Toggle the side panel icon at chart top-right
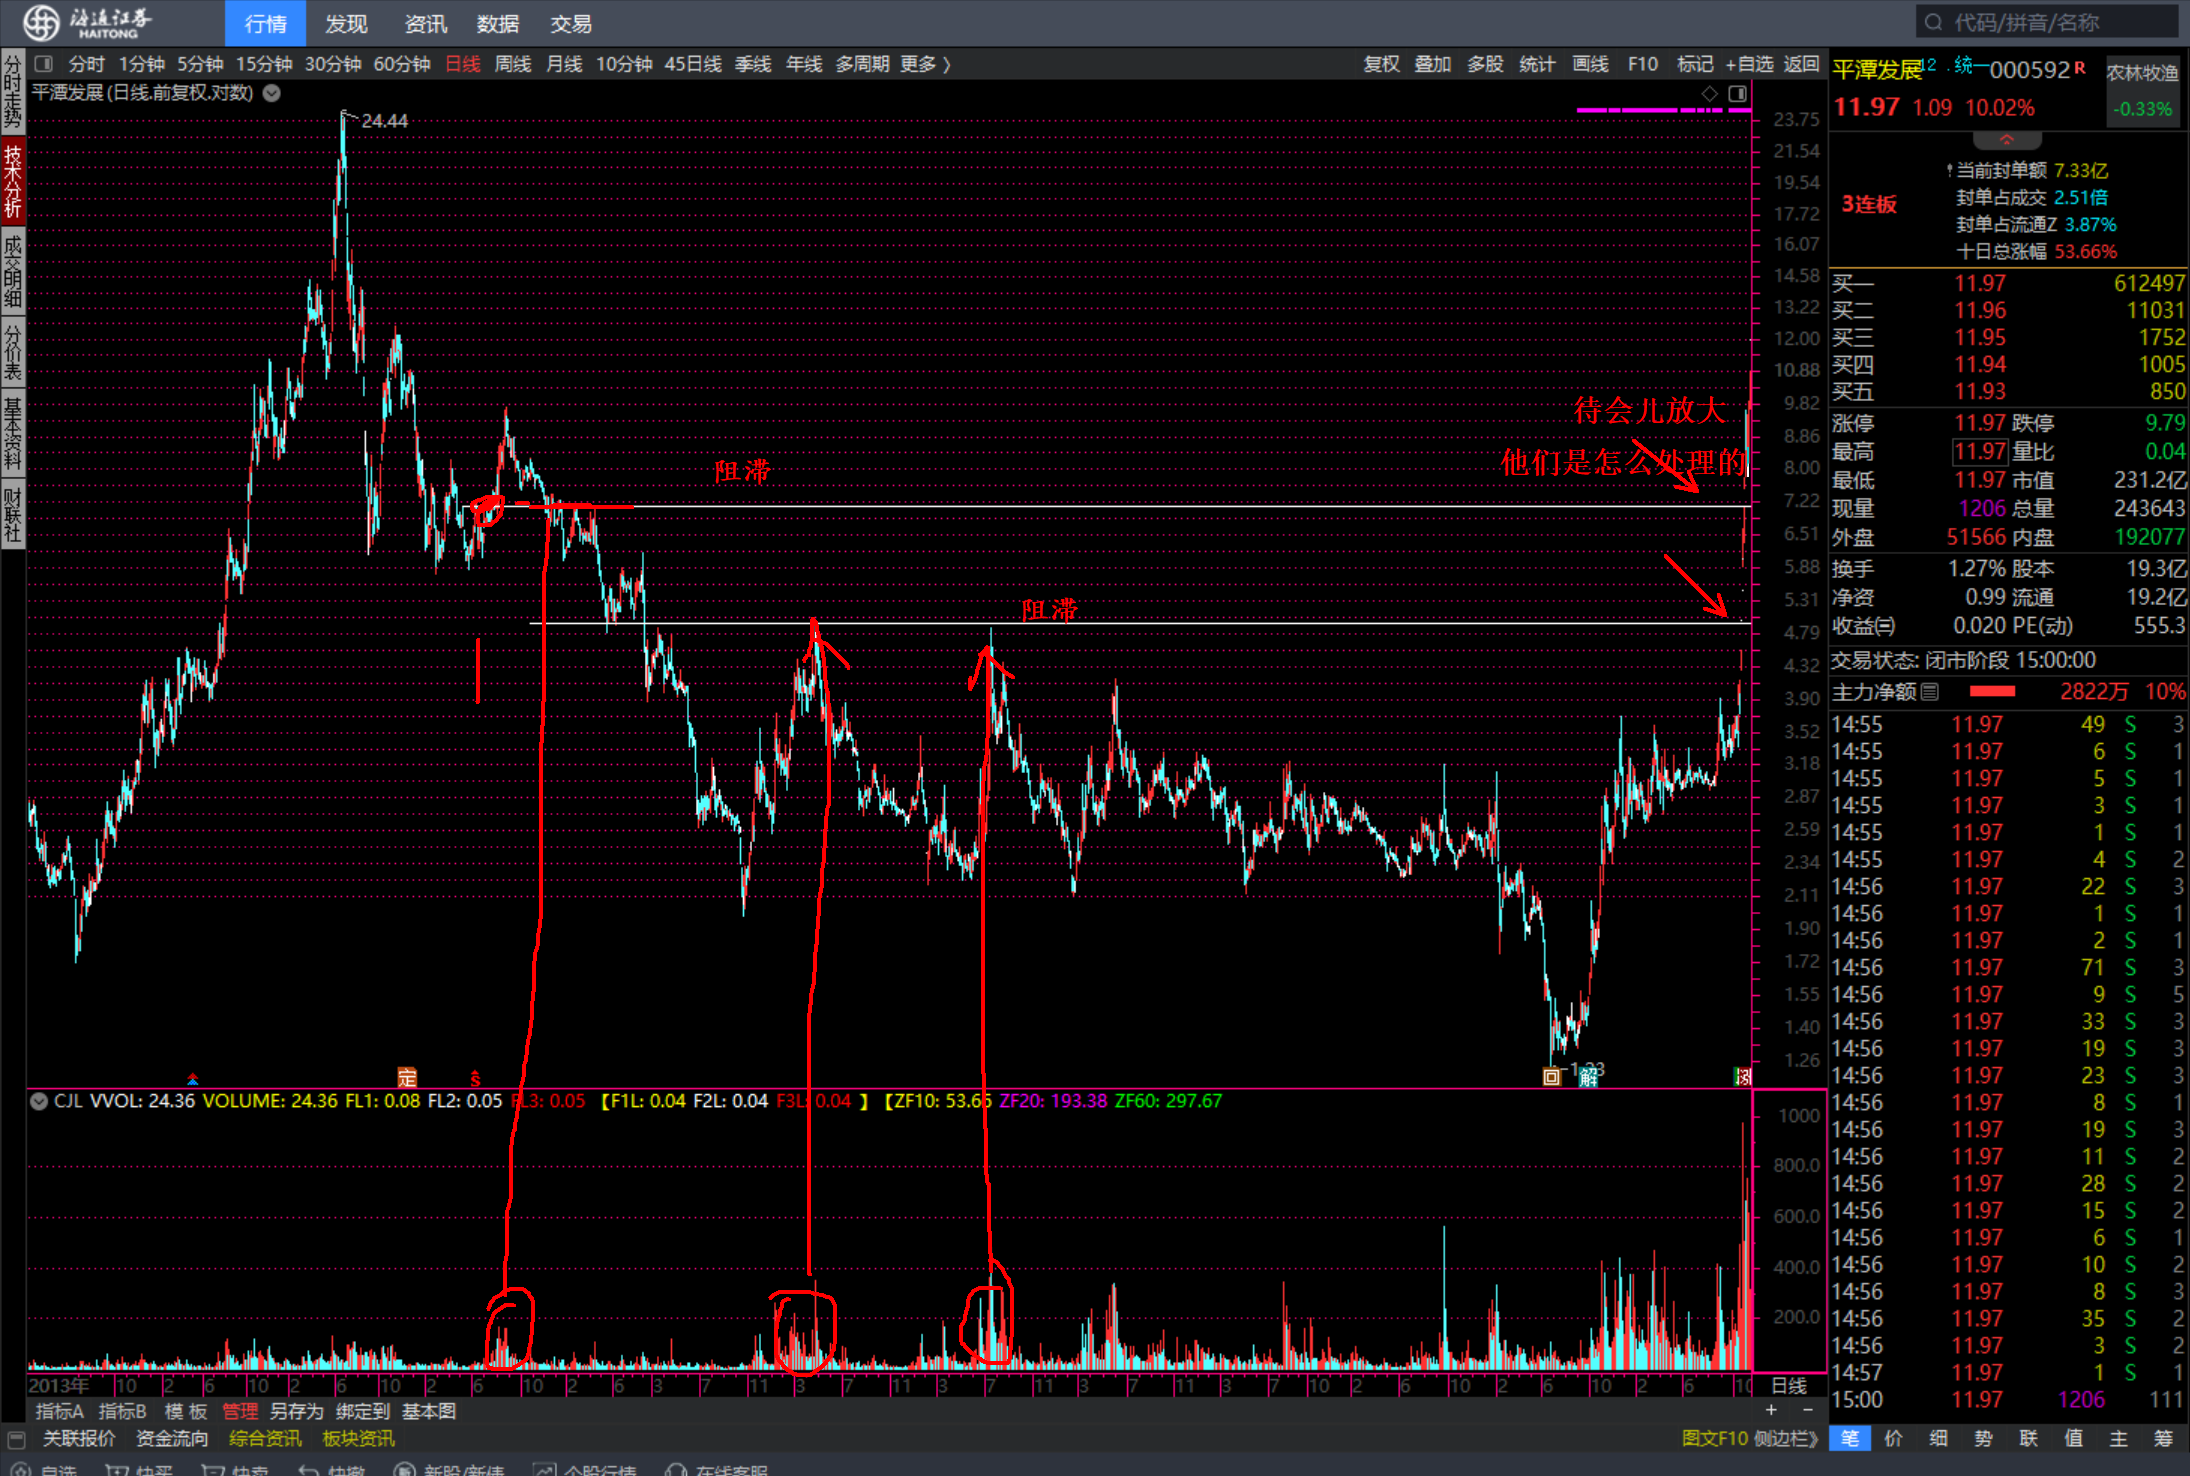2190x1476 pixels. tap(1738, 93)
